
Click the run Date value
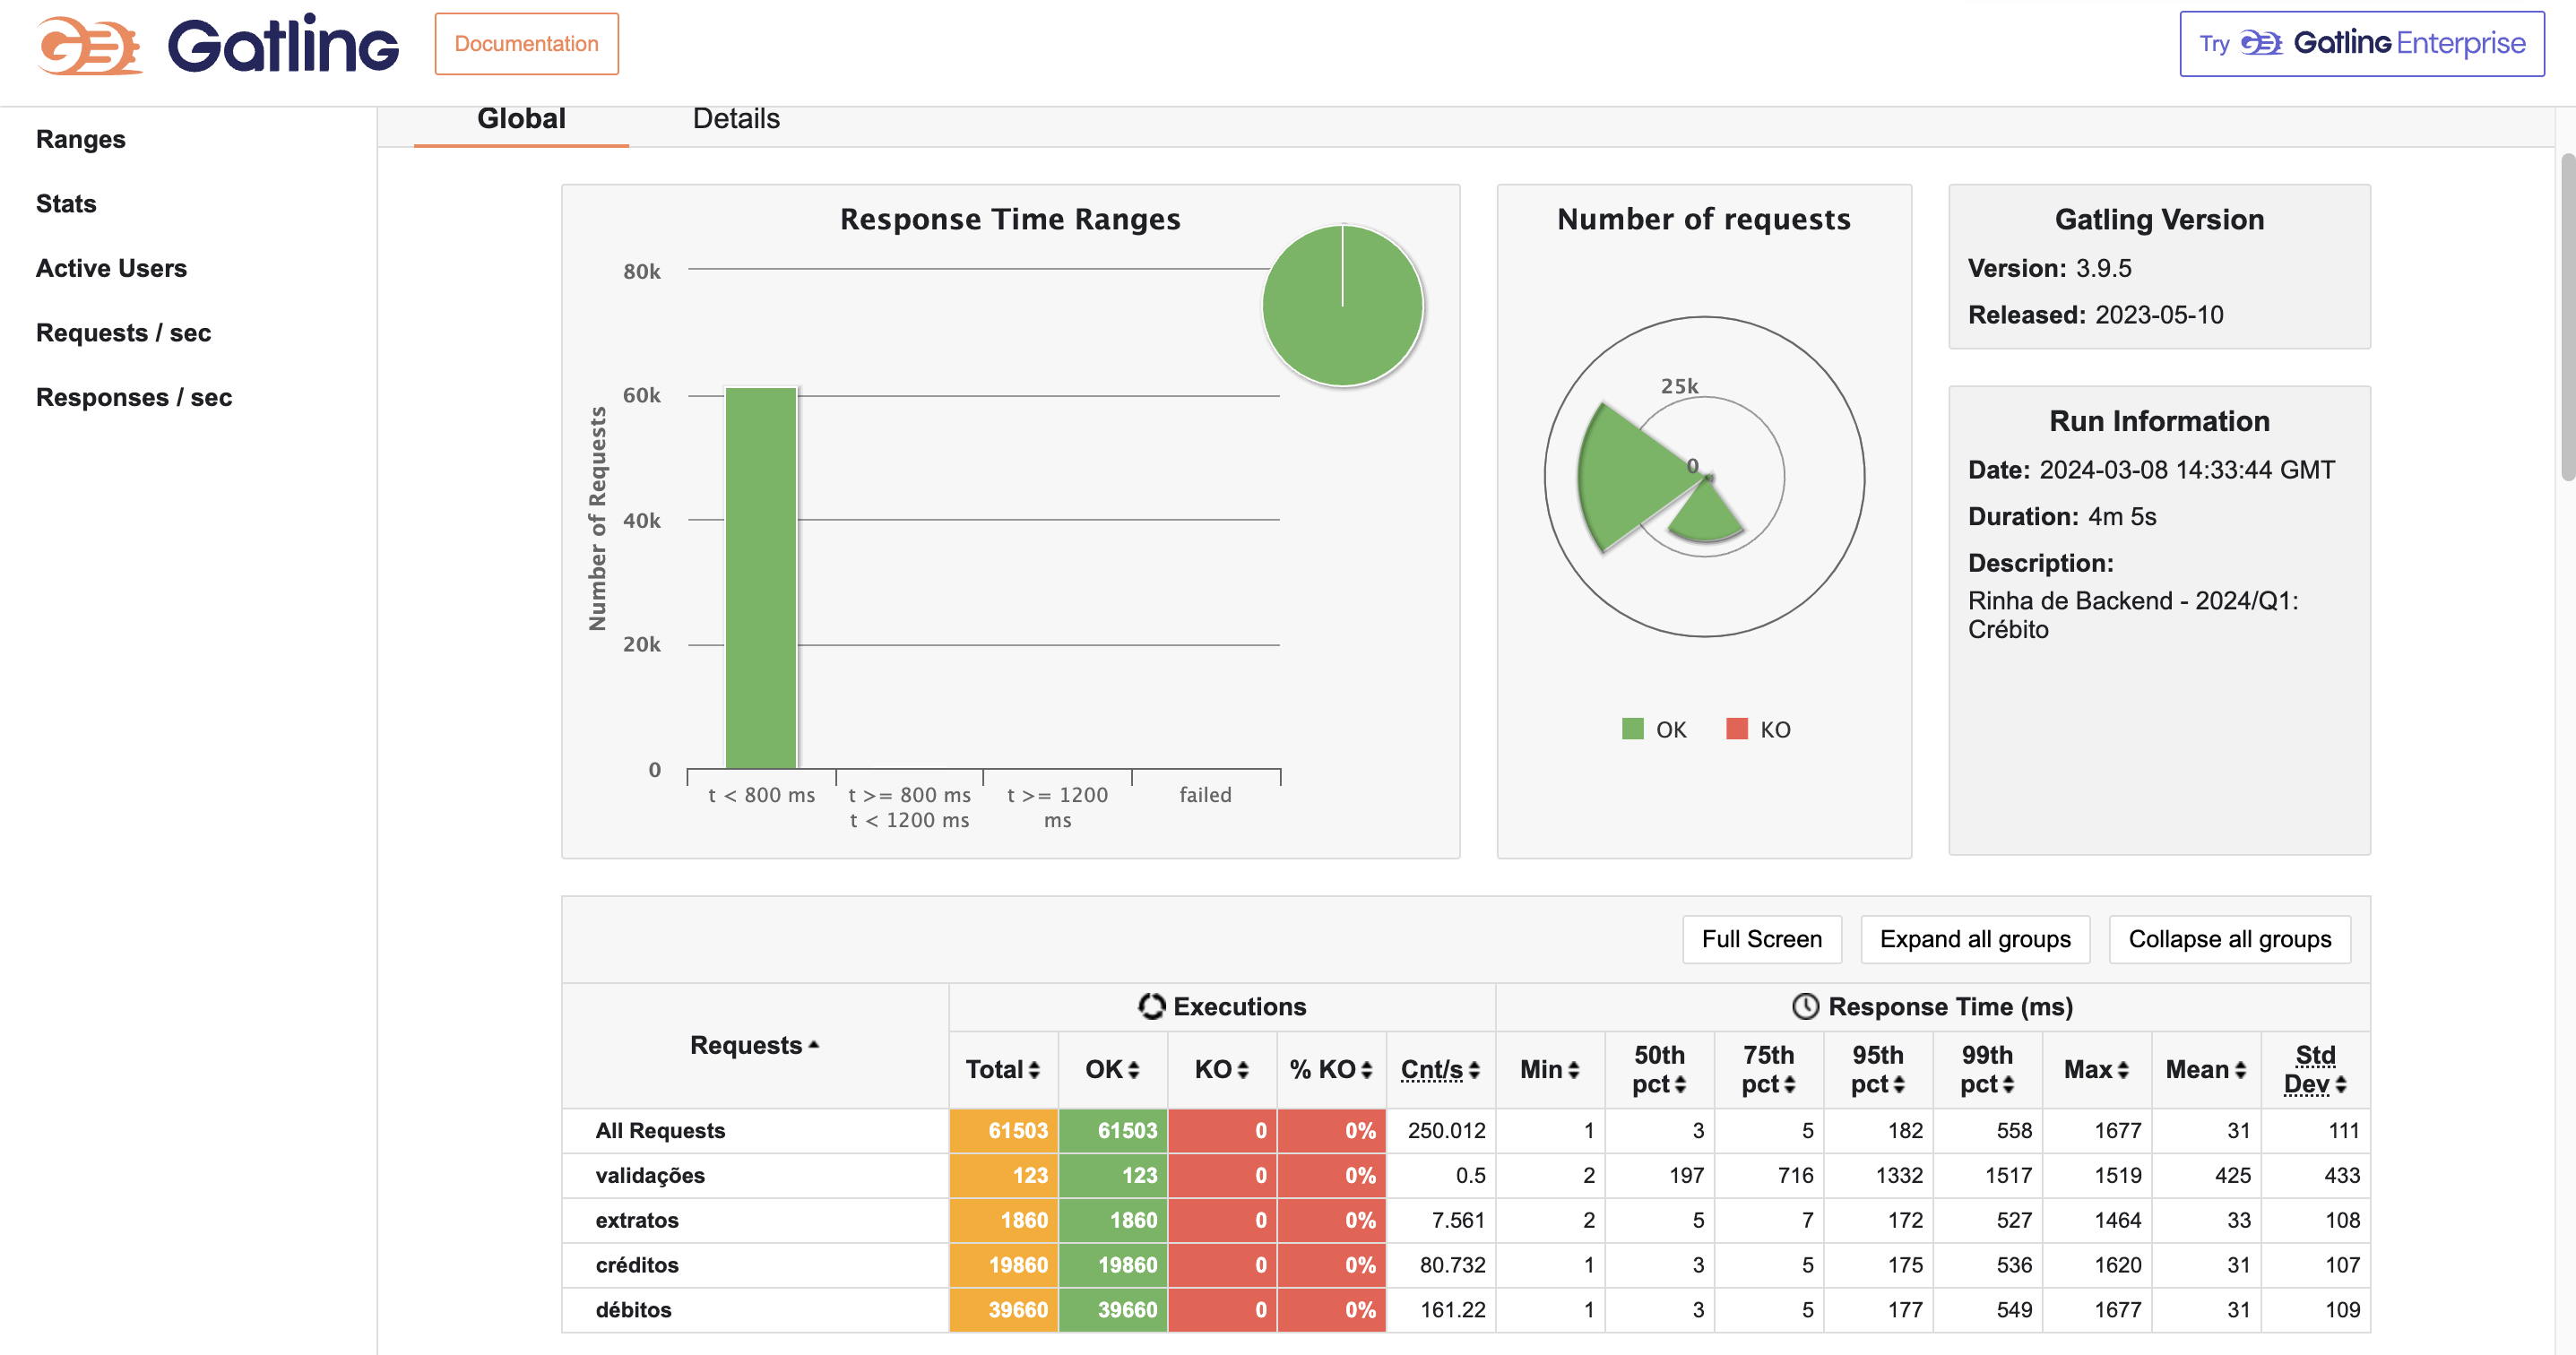[2186, 470]
